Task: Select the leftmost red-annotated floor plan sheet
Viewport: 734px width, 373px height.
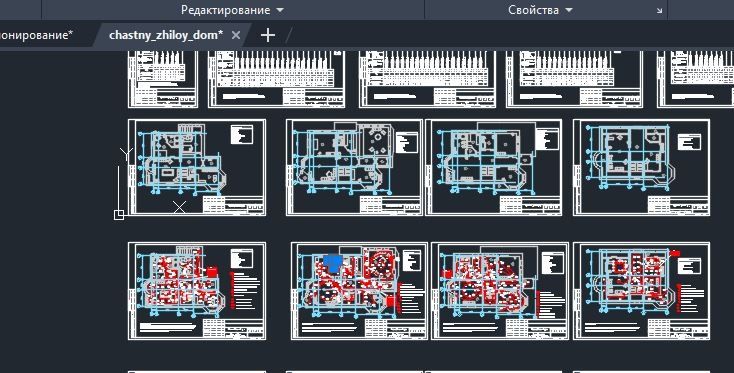Action: pyautogui.click(x=197, y=291)
